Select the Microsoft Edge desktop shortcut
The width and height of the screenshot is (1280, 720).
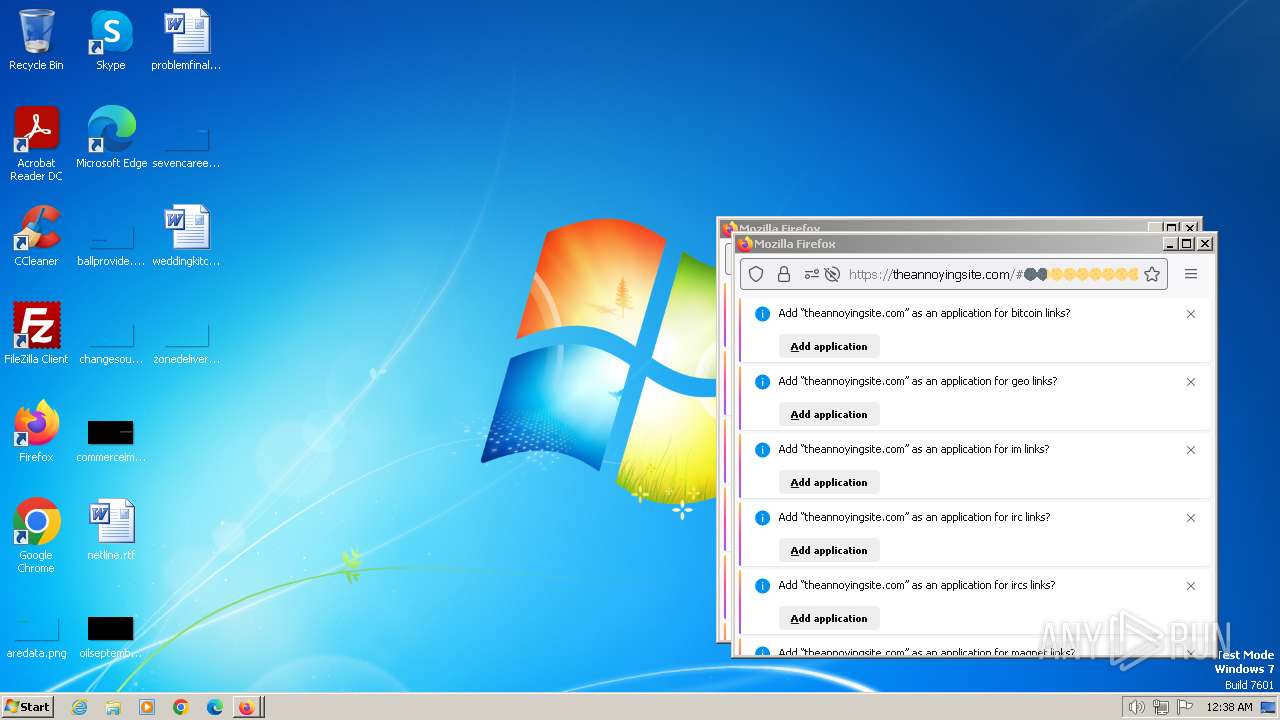[x=111, y=138]
